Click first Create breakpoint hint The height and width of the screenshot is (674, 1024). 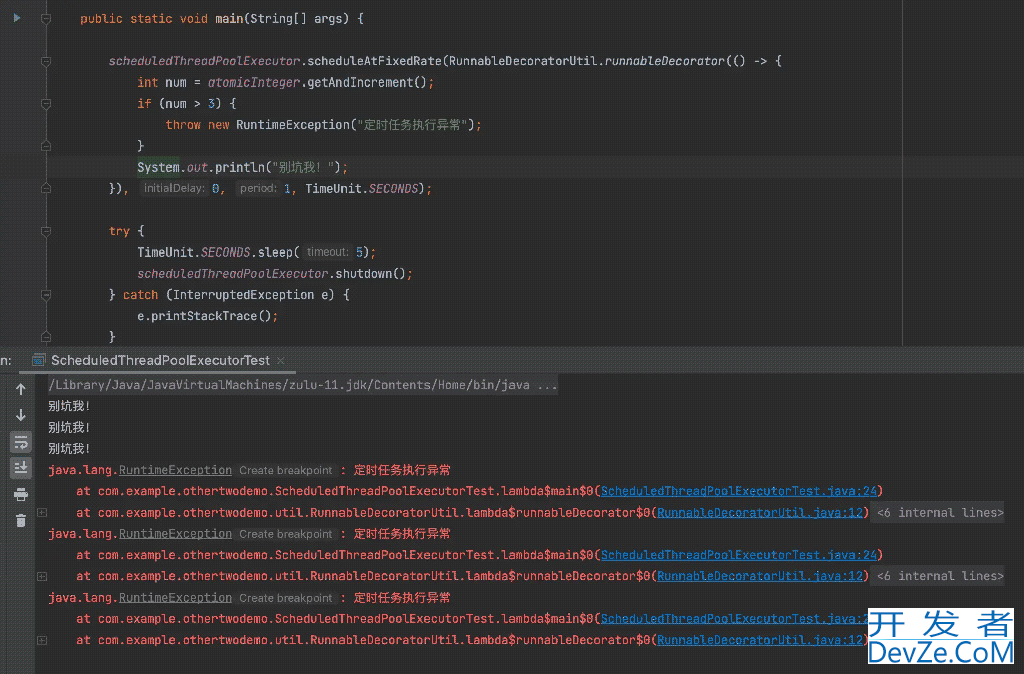[285, 470]
